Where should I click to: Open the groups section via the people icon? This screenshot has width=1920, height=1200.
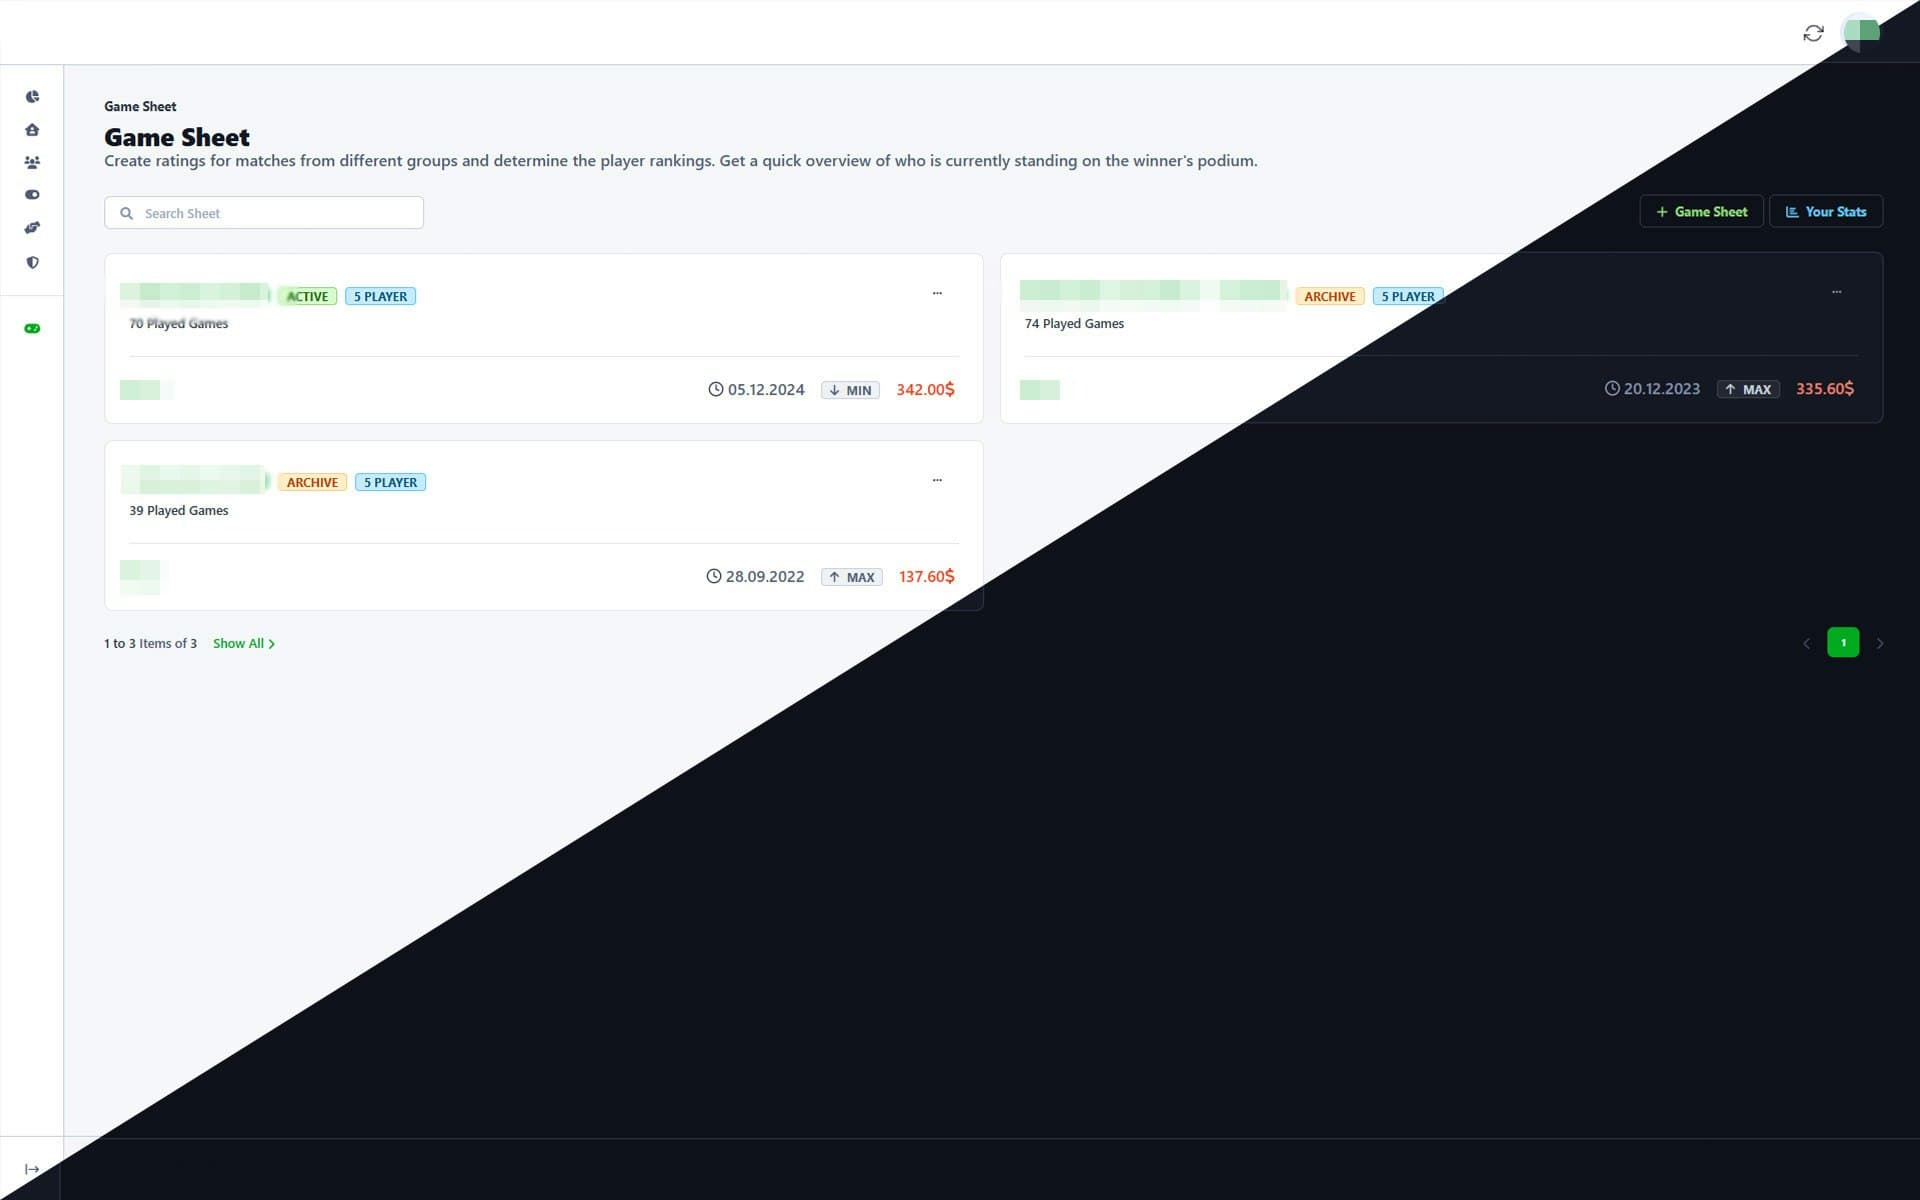point(32,161)
